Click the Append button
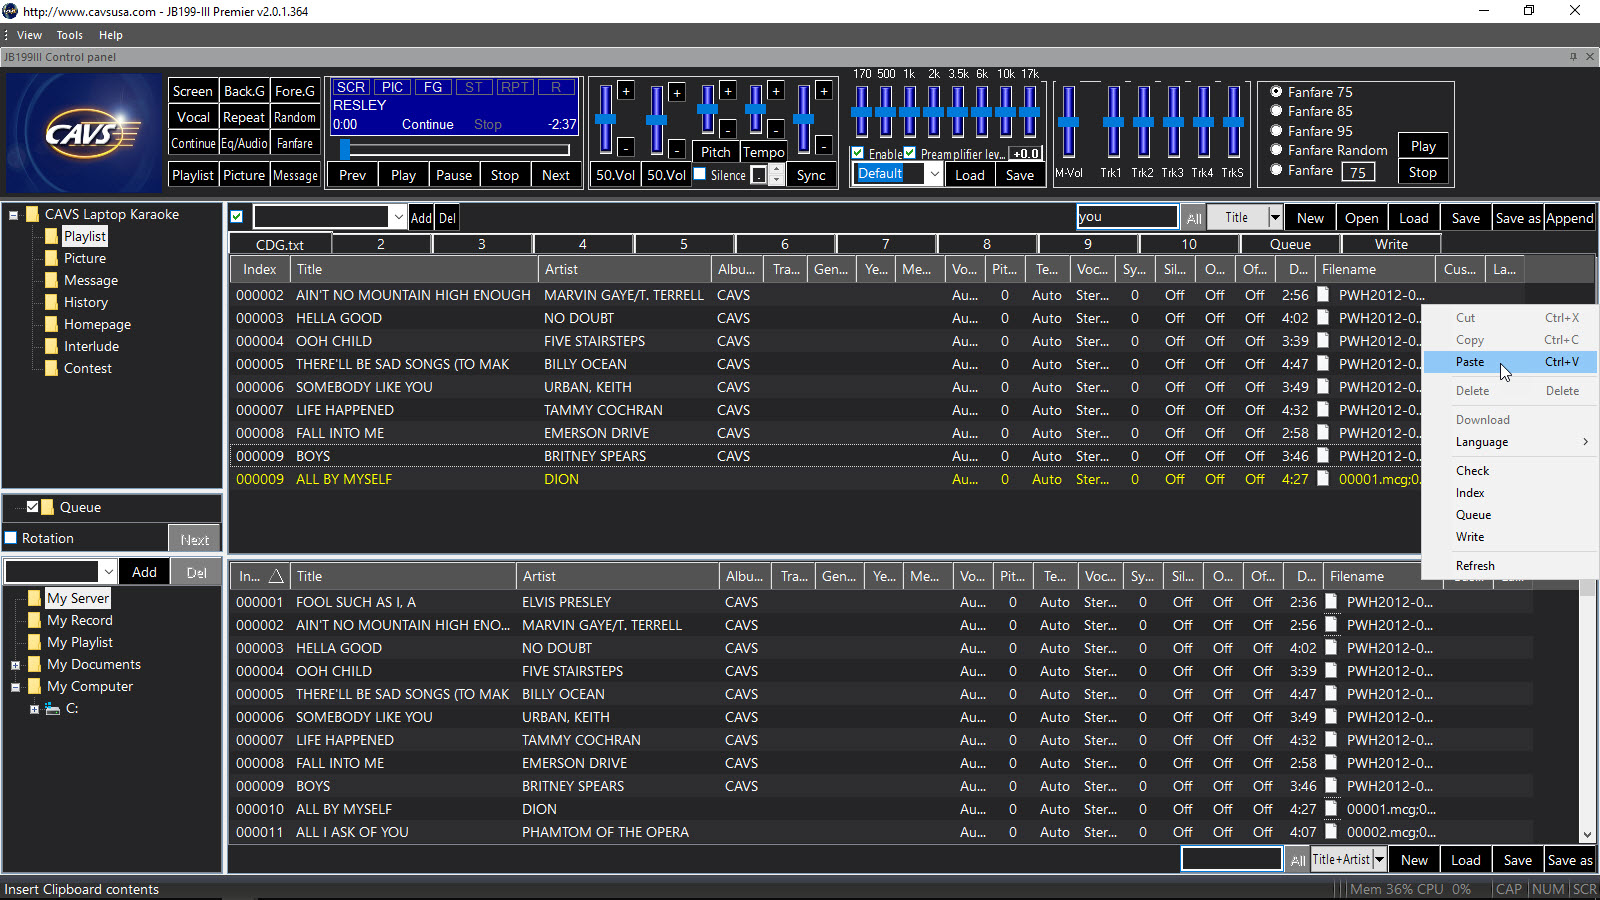The image size is (1600, 900). [1570, 218]
